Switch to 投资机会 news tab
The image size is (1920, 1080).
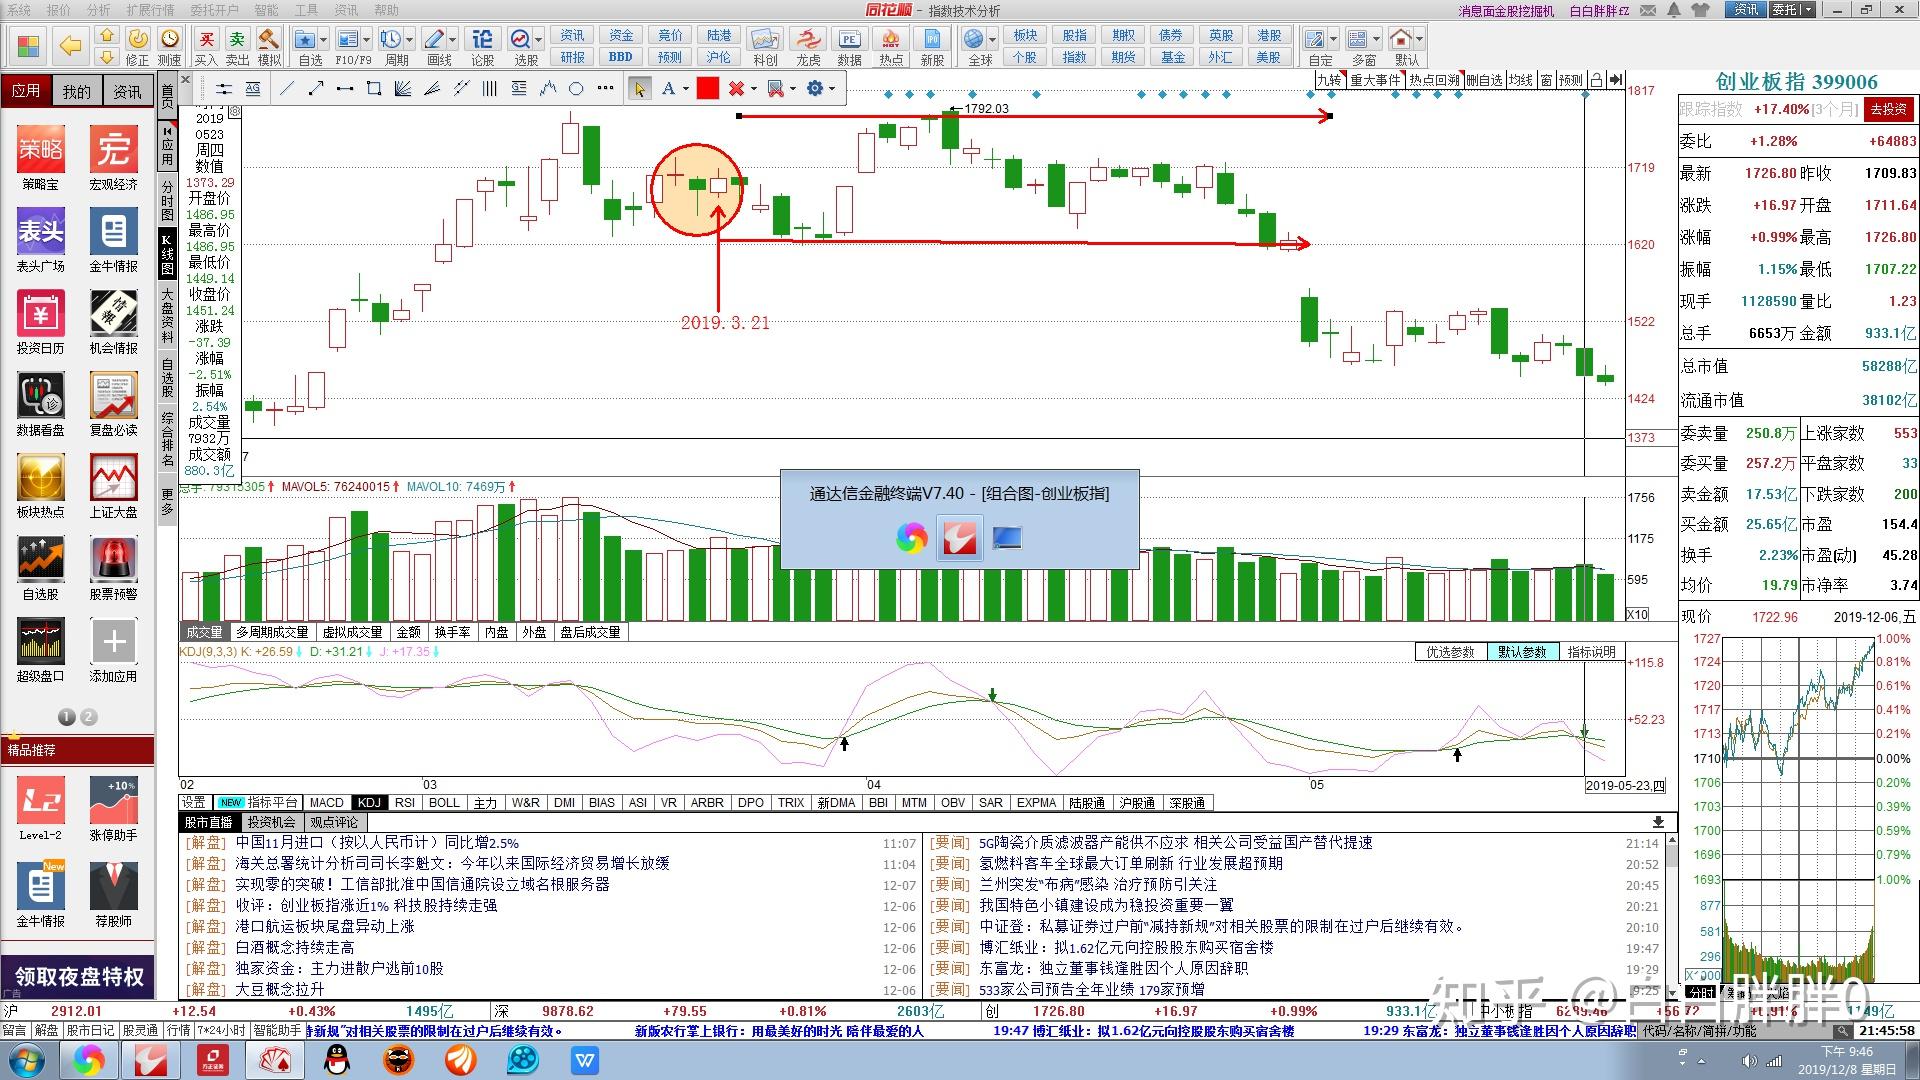pos(271,822)
